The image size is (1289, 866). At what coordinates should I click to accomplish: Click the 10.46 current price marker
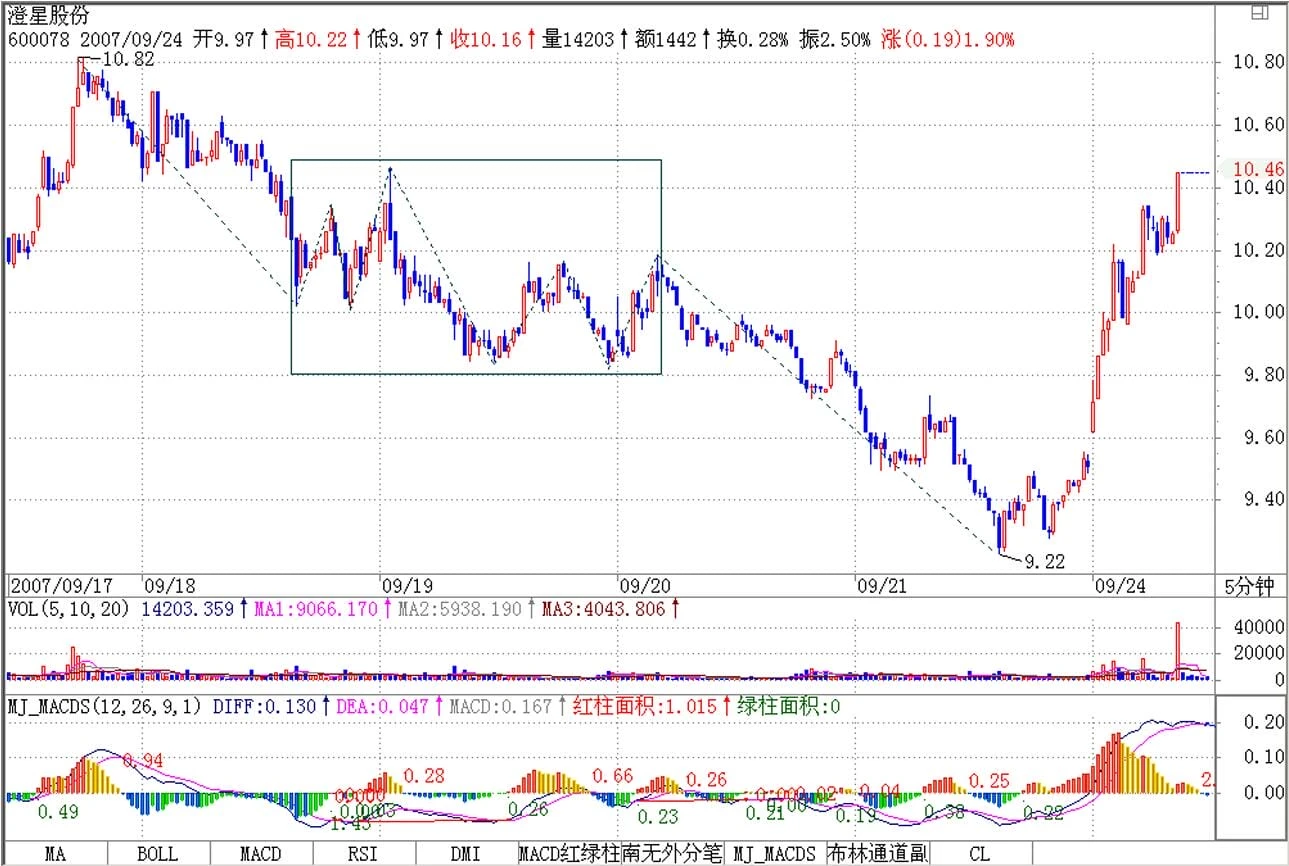(x=1257, y=170)
